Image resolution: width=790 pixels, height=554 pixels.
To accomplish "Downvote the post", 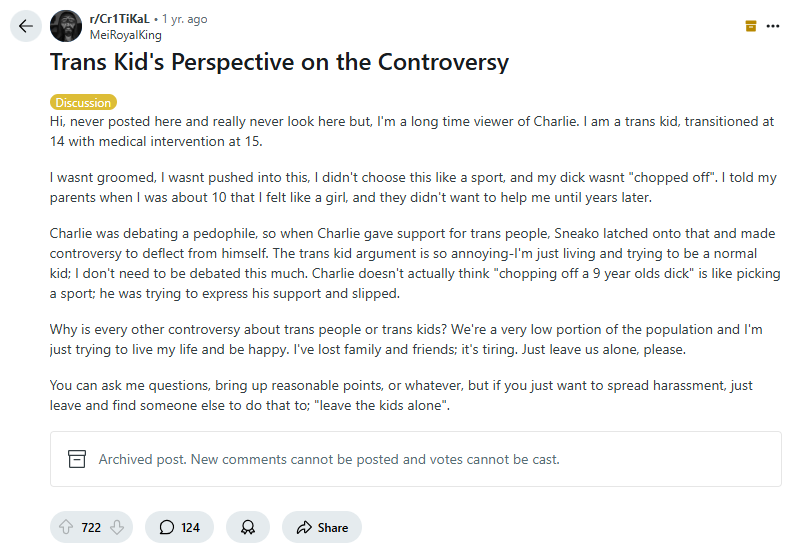I will click(117, 527).
